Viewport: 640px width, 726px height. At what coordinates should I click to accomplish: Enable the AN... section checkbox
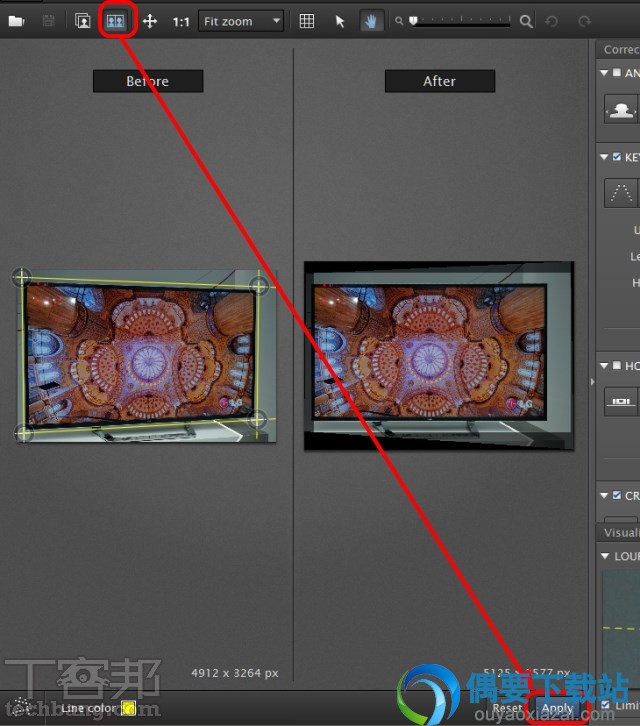click(616, 72)
